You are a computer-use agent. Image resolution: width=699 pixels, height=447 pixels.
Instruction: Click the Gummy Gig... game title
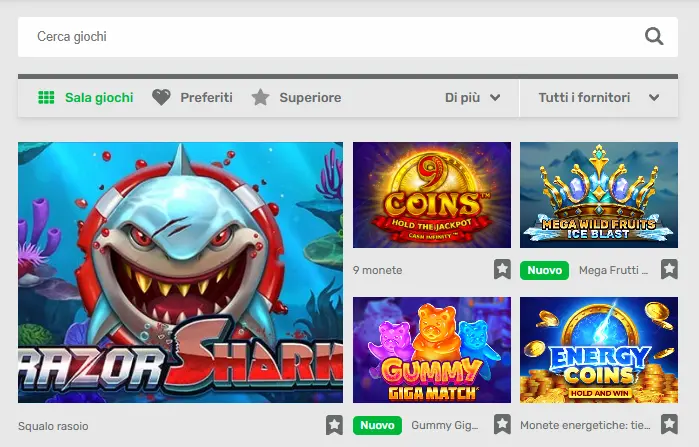point(445,425)
